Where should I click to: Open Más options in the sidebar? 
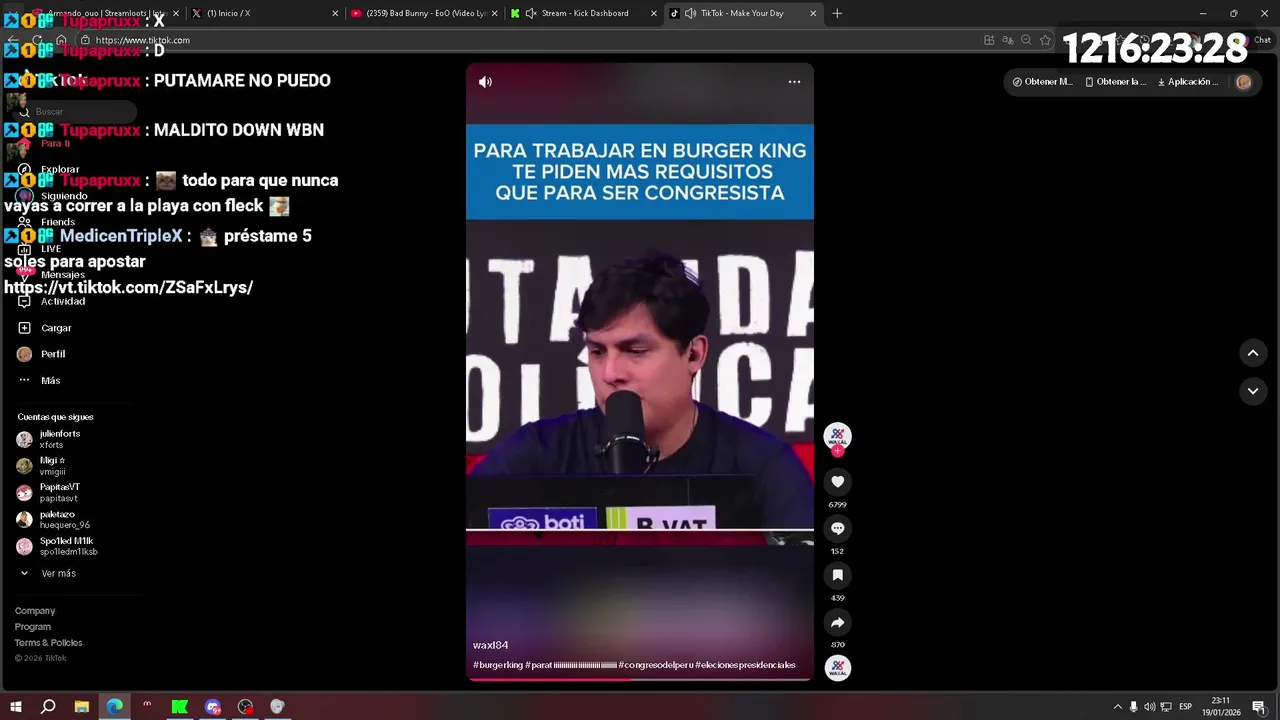(x=40, y=380)
